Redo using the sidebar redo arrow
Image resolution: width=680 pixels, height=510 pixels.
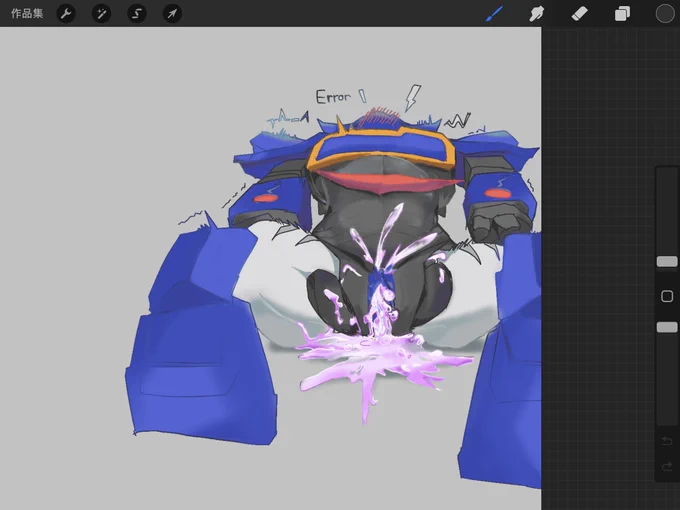[667, 467]
